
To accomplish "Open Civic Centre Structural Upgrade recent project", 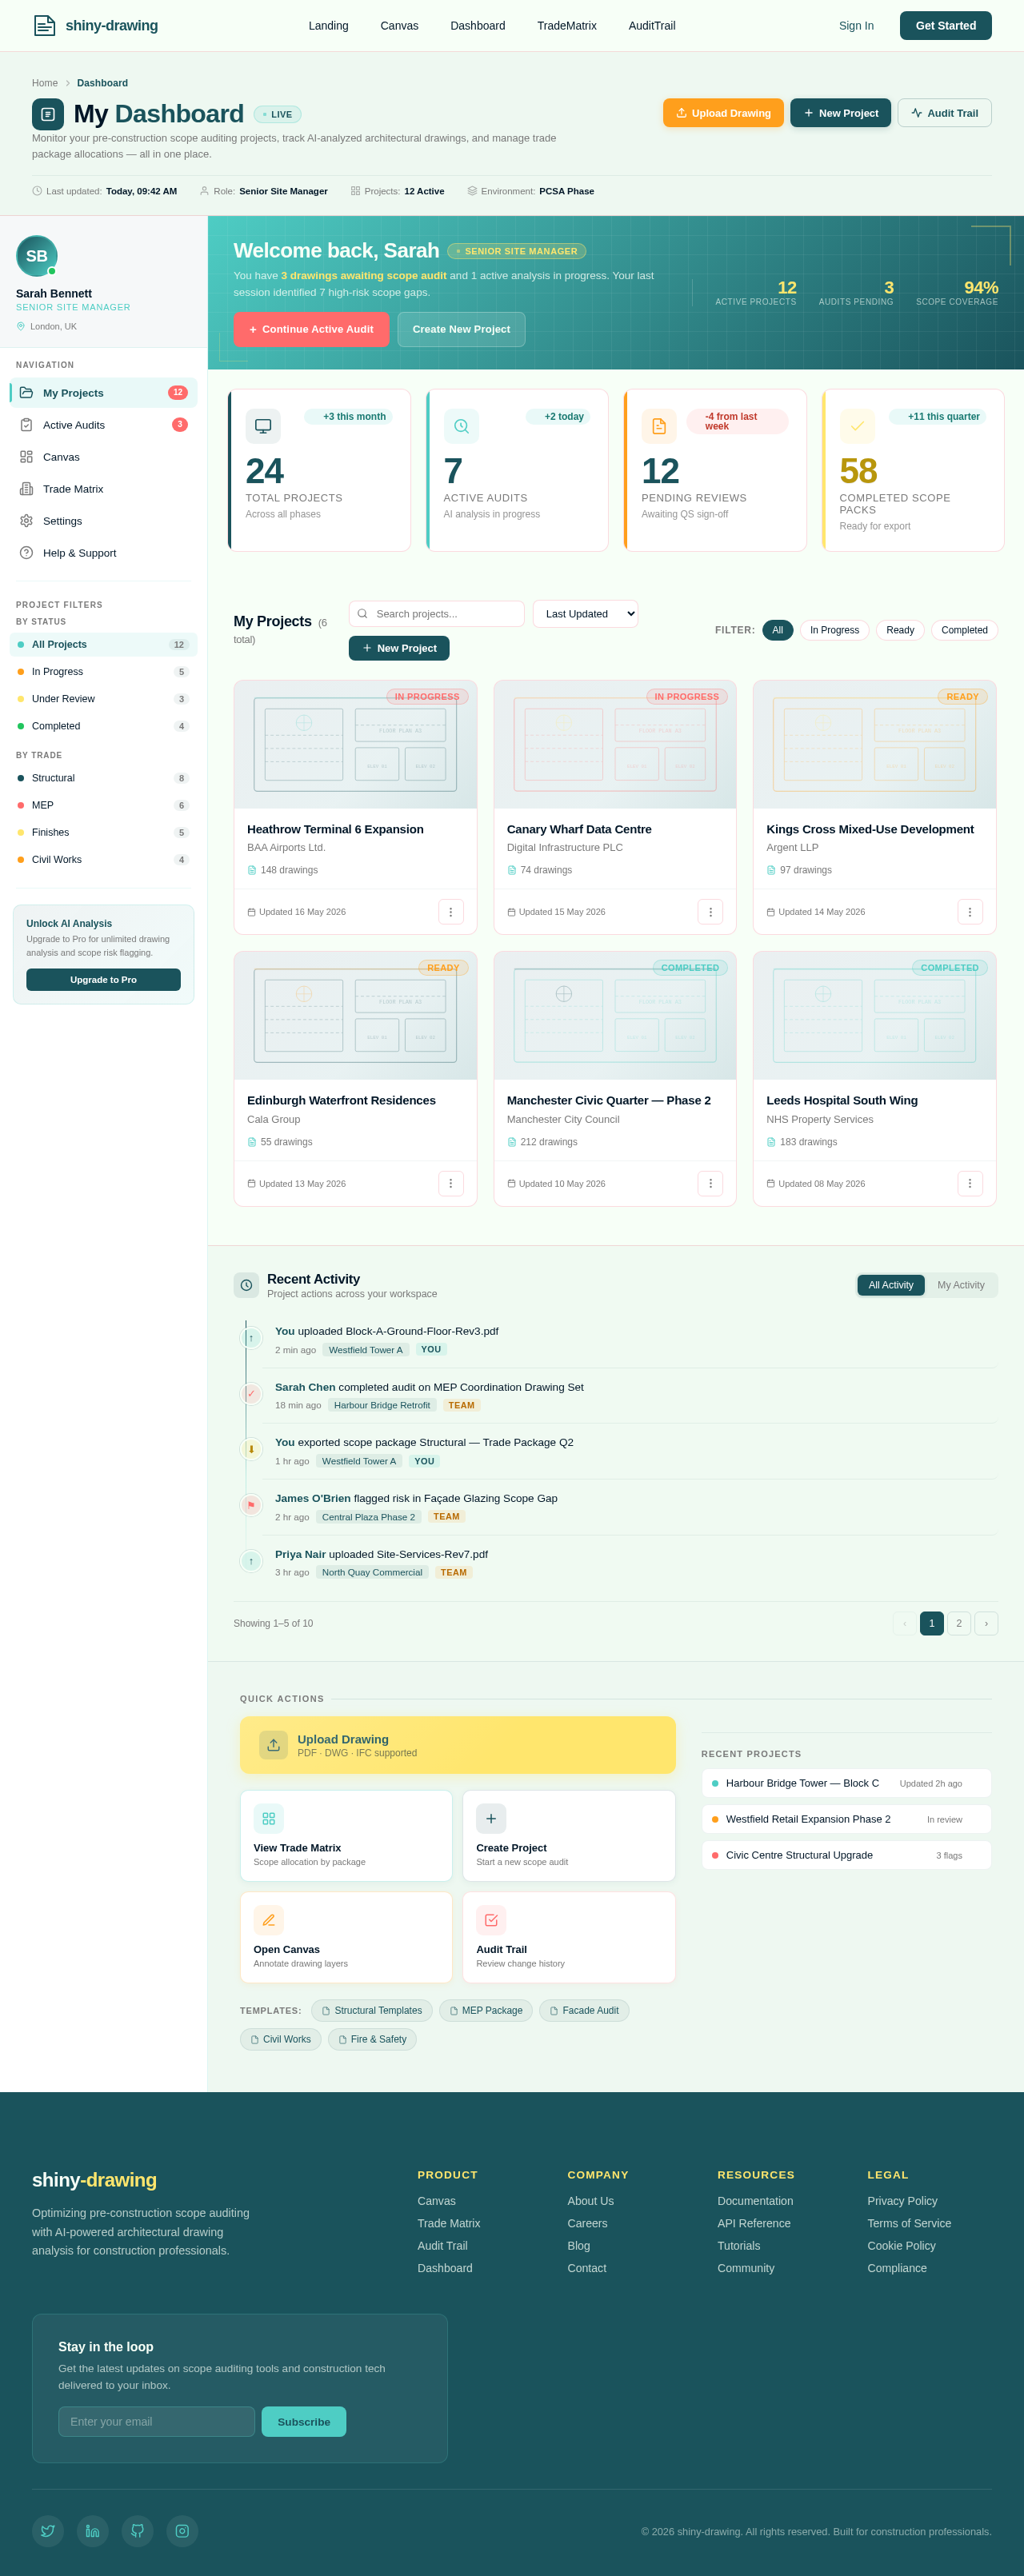I will [846, 1855].
